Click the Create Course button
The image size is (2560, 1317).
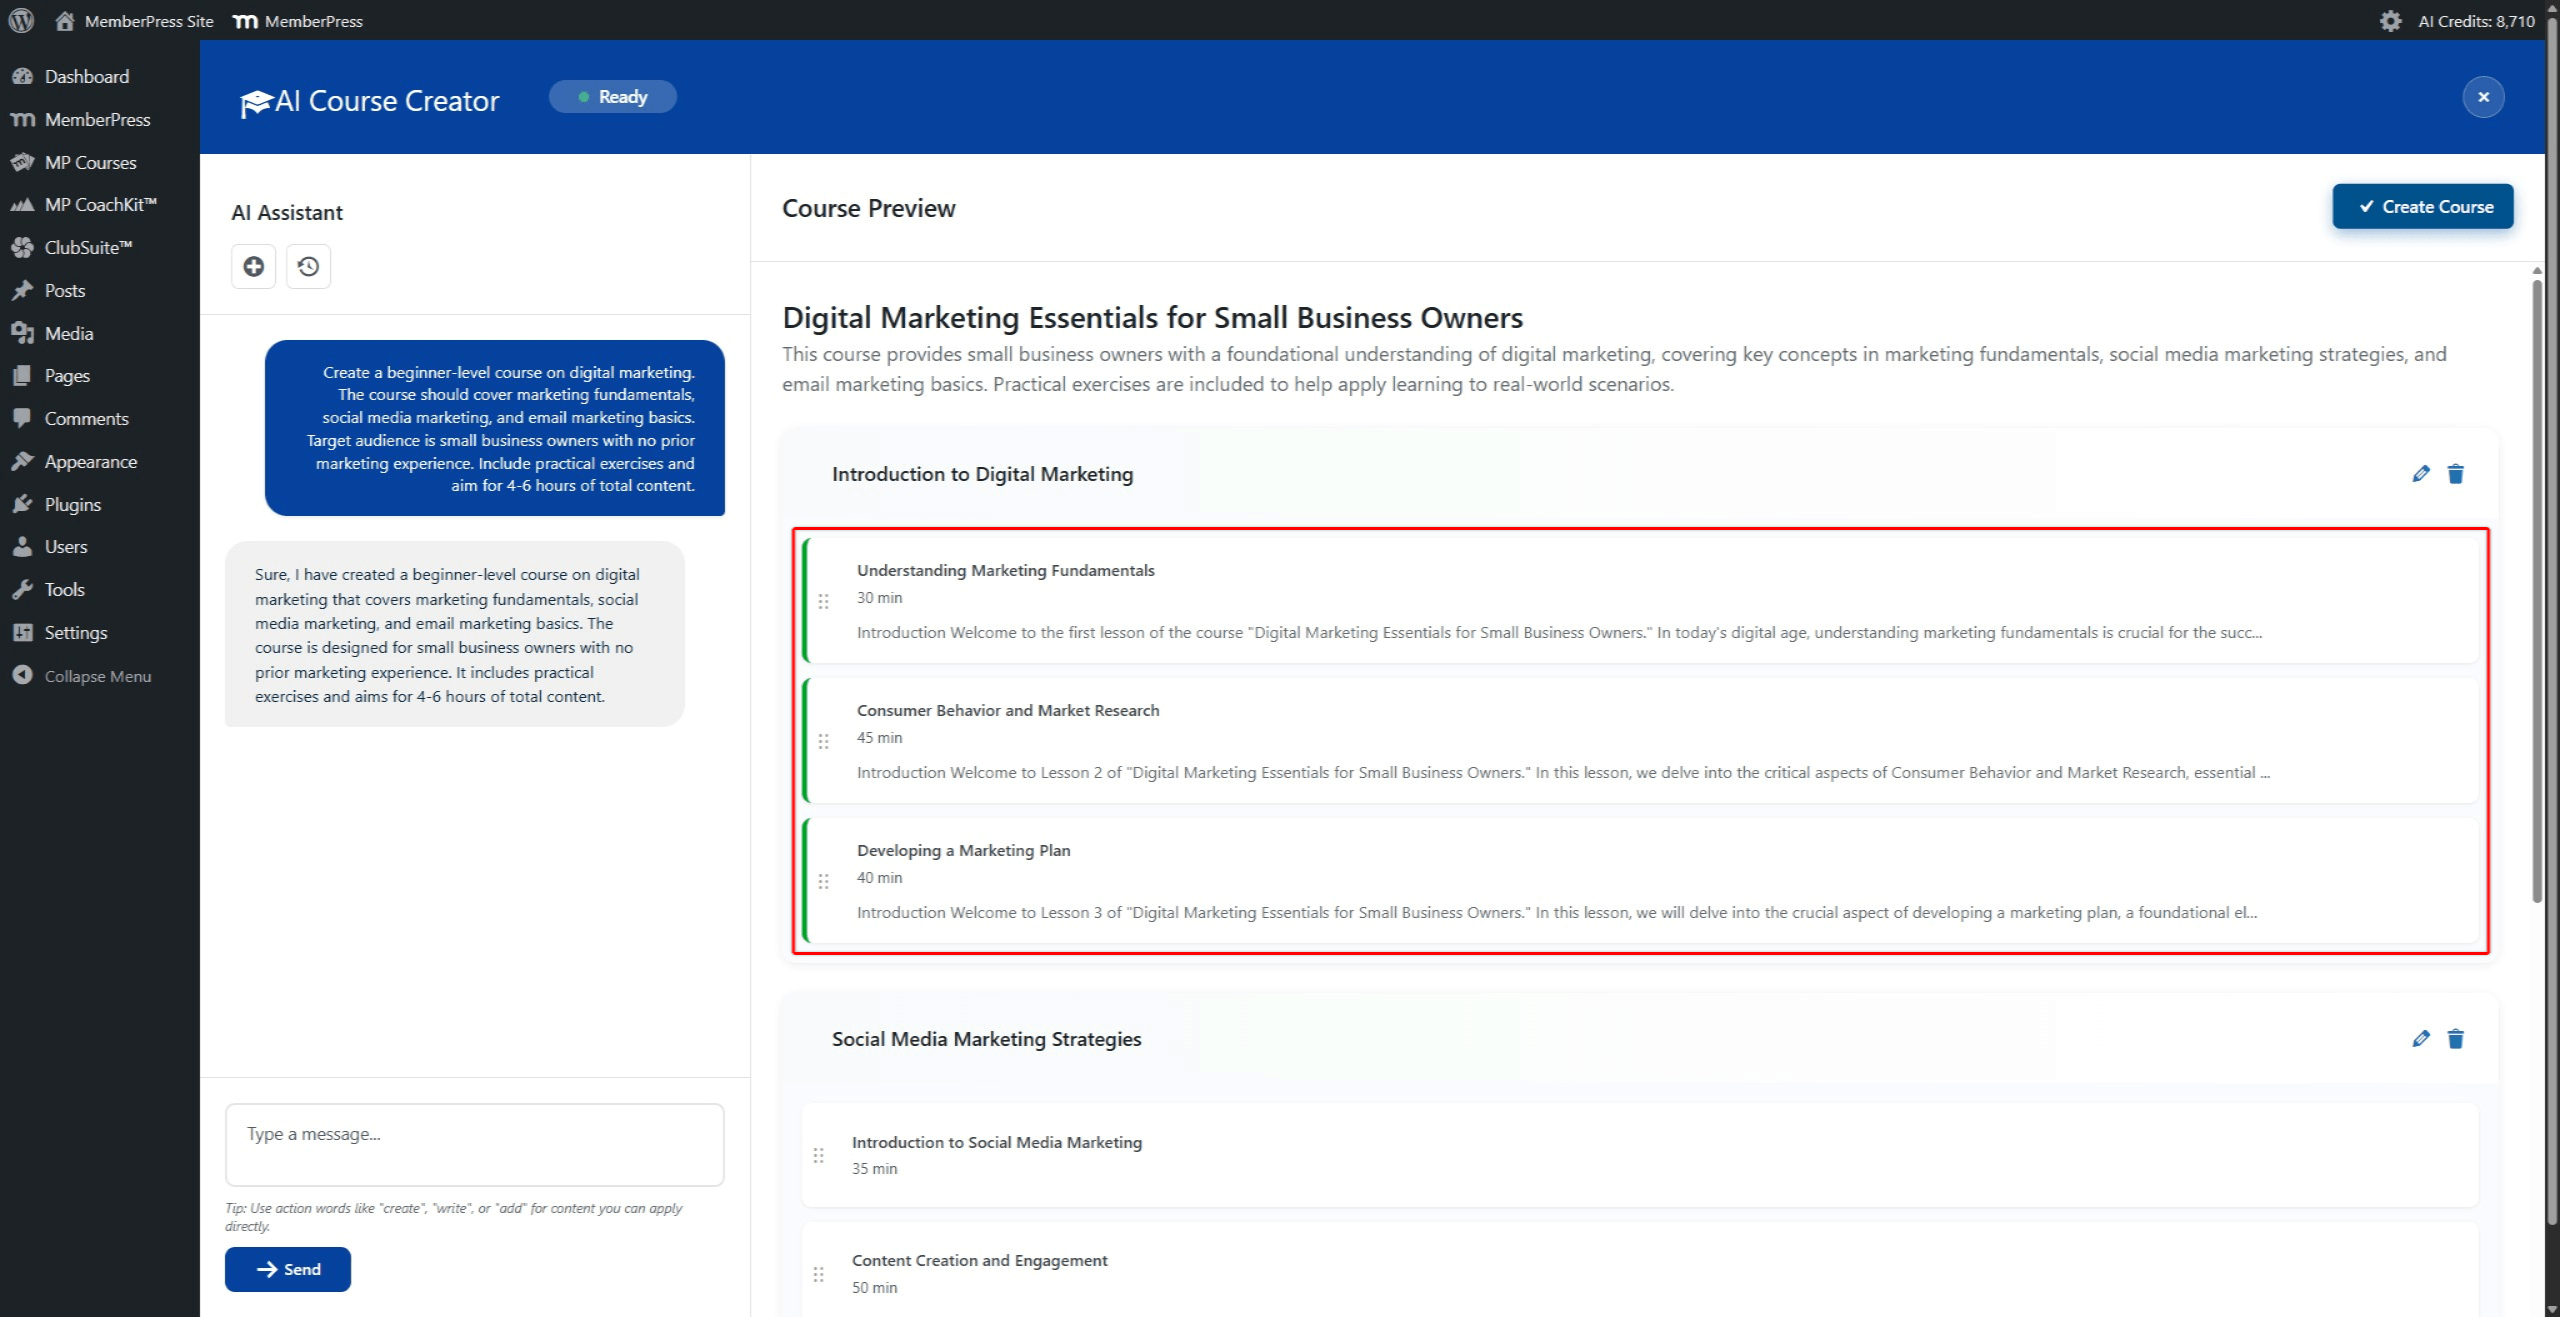click(x=2422, y=206)
